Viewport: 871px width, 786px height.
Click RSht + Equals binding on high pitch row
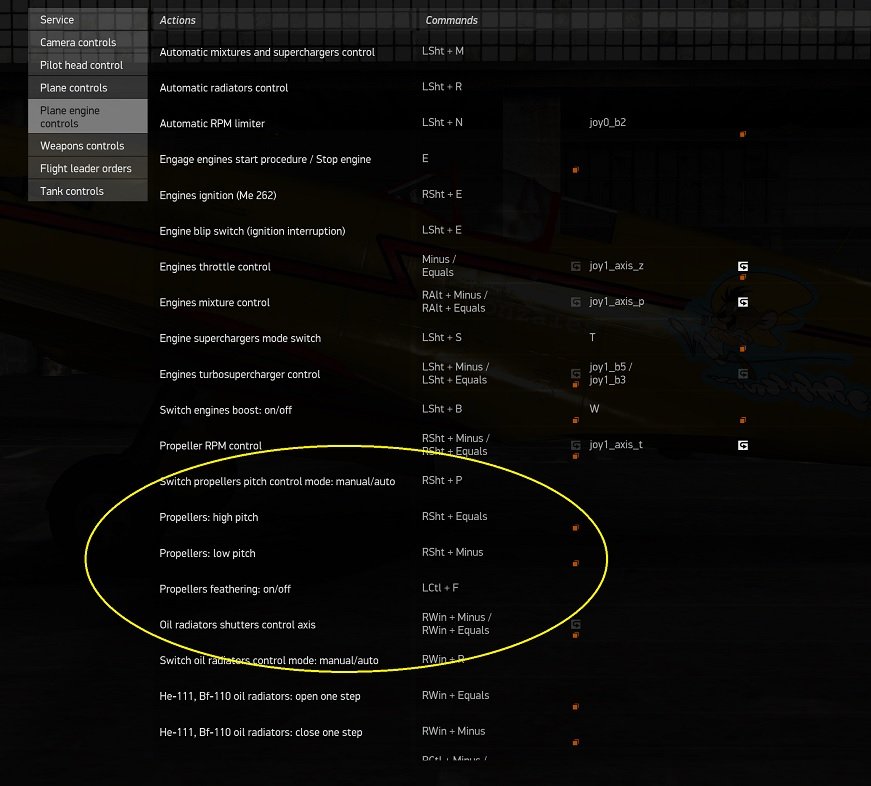pos(454,516)
